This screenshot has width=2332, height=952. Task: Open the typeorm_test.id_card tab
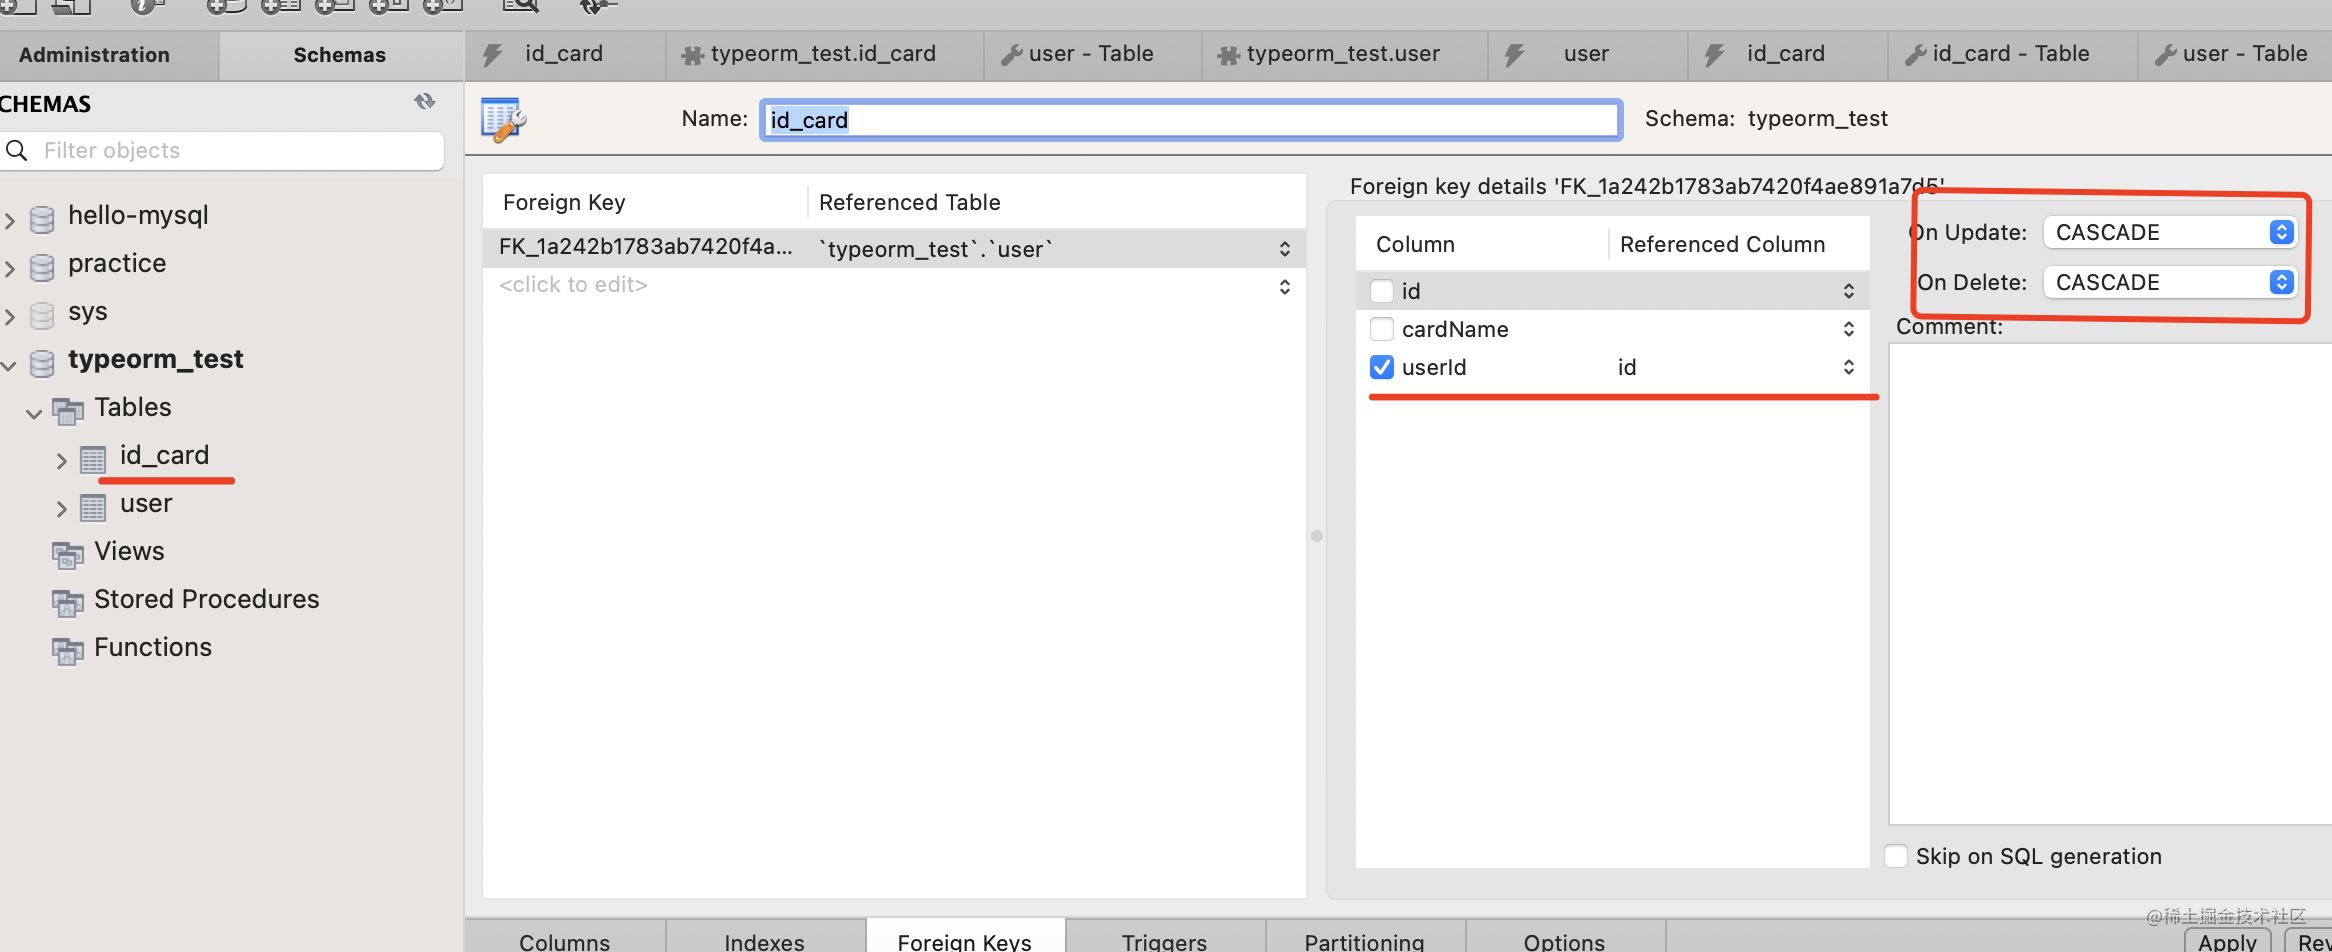tap(824, 54)
